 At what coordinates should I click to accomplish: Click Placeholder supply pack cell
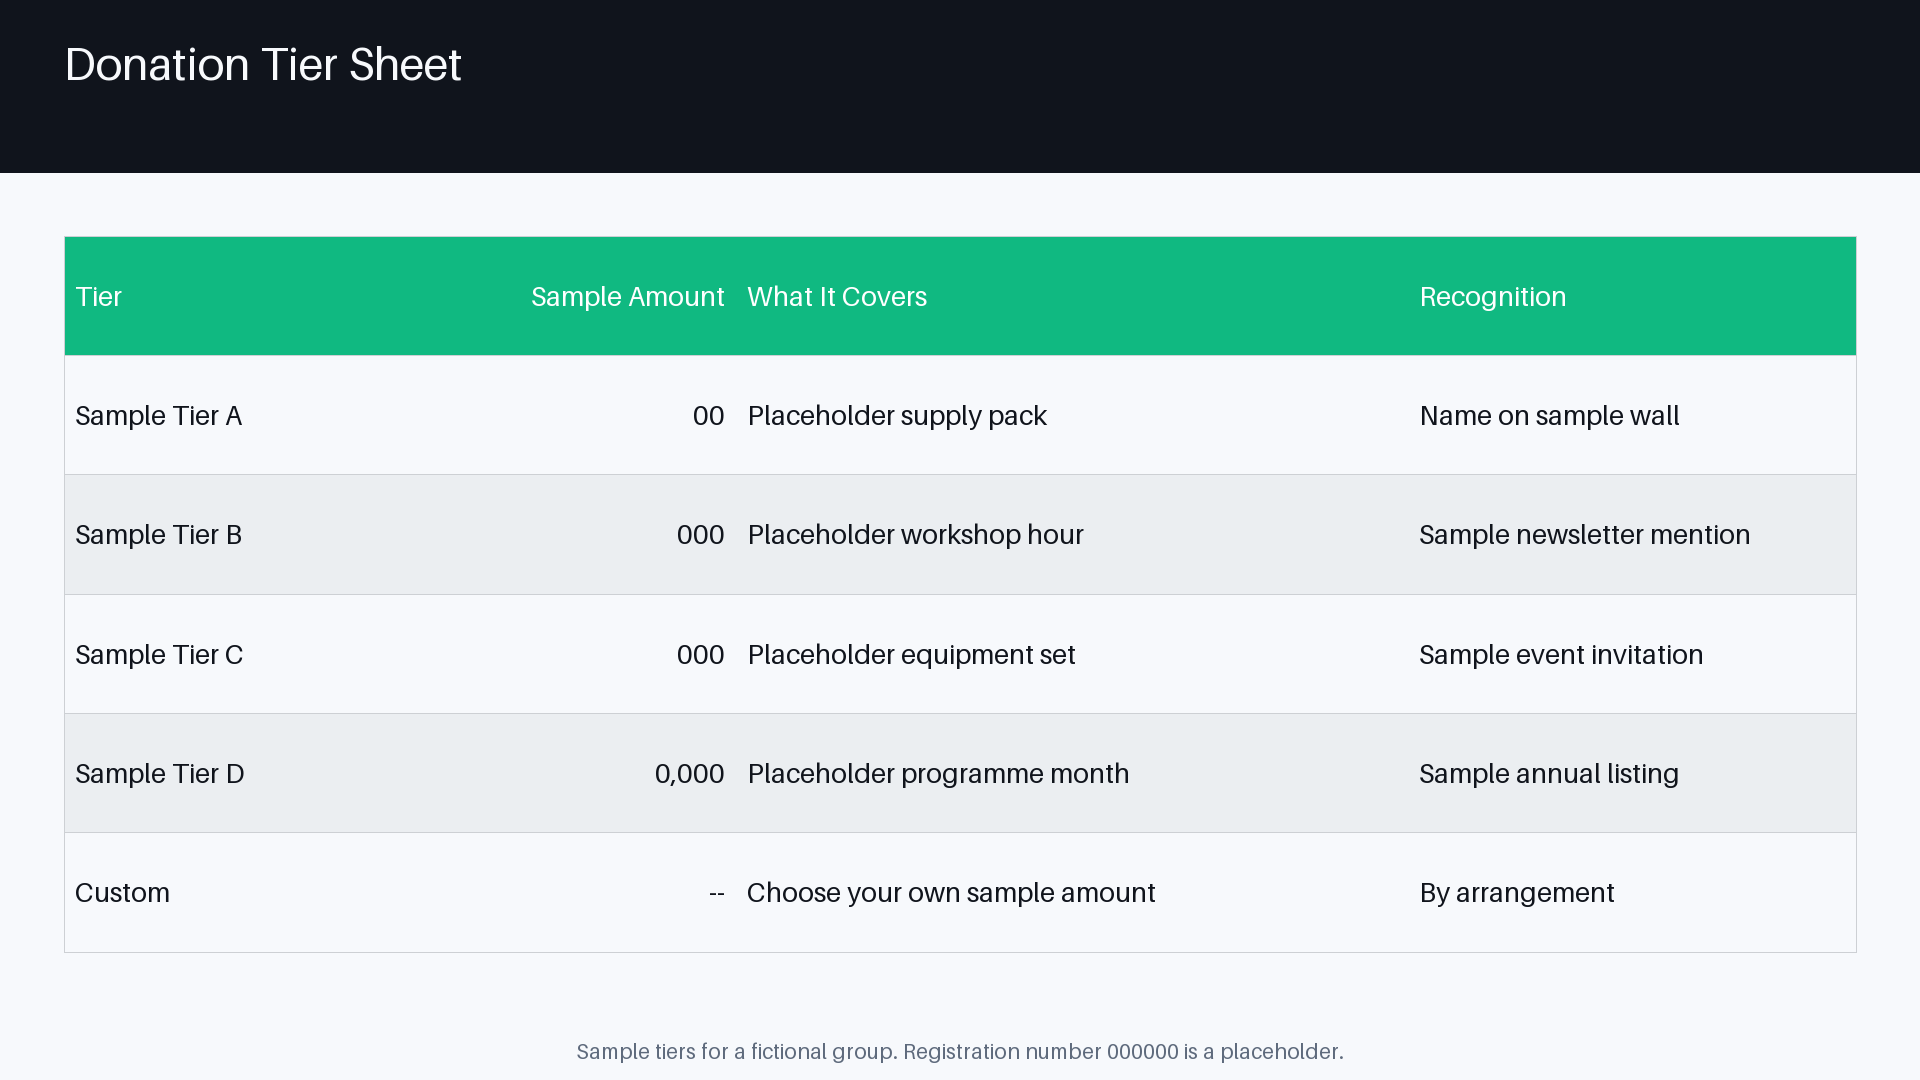897,416
